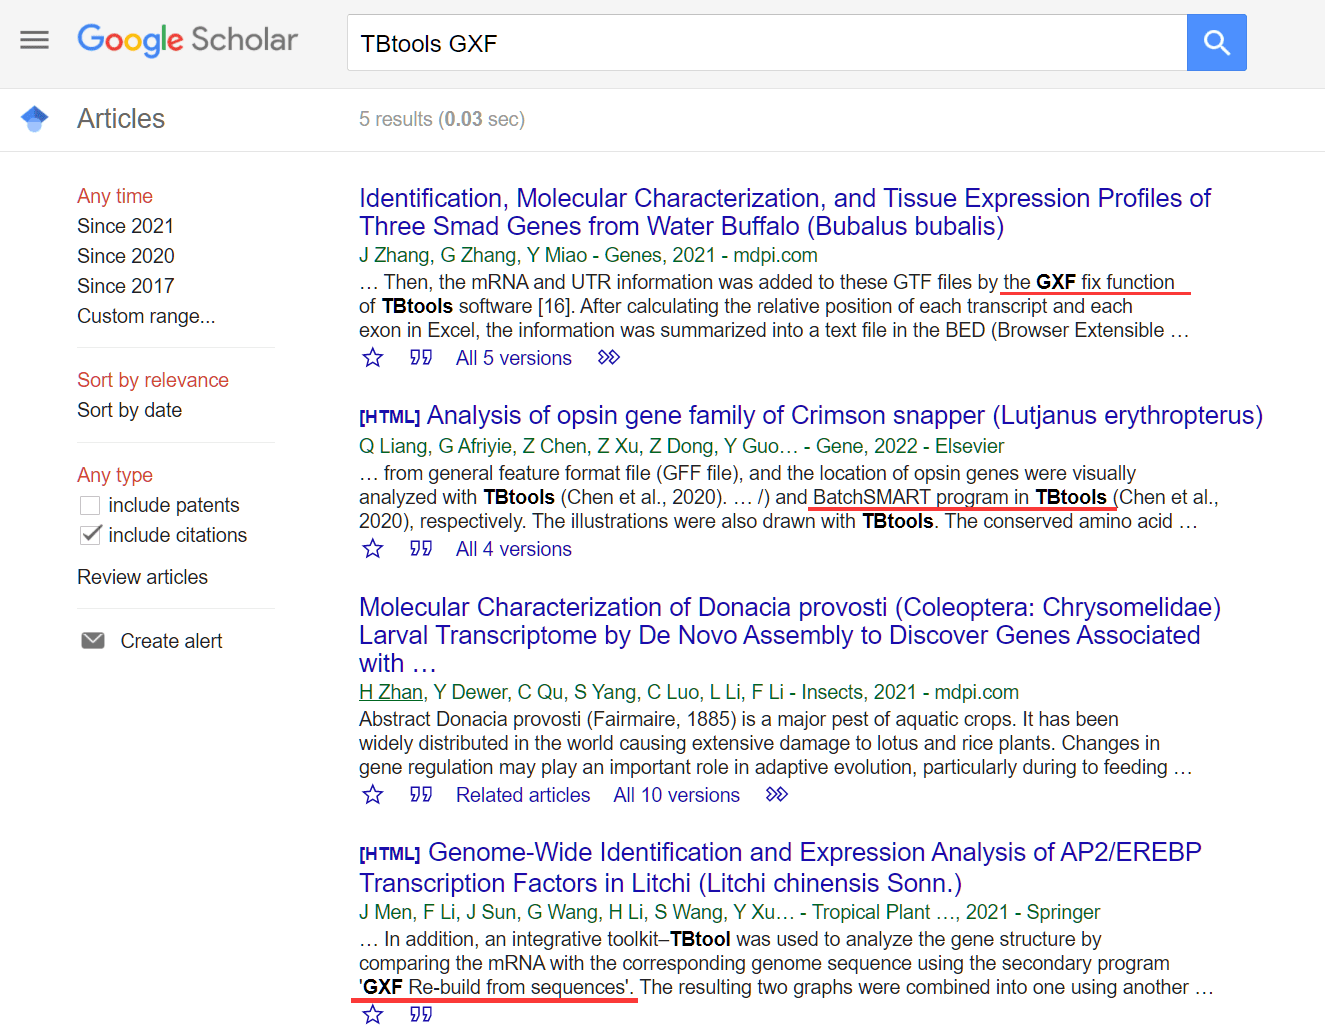Open the hamburger main menu

point(35,40)
